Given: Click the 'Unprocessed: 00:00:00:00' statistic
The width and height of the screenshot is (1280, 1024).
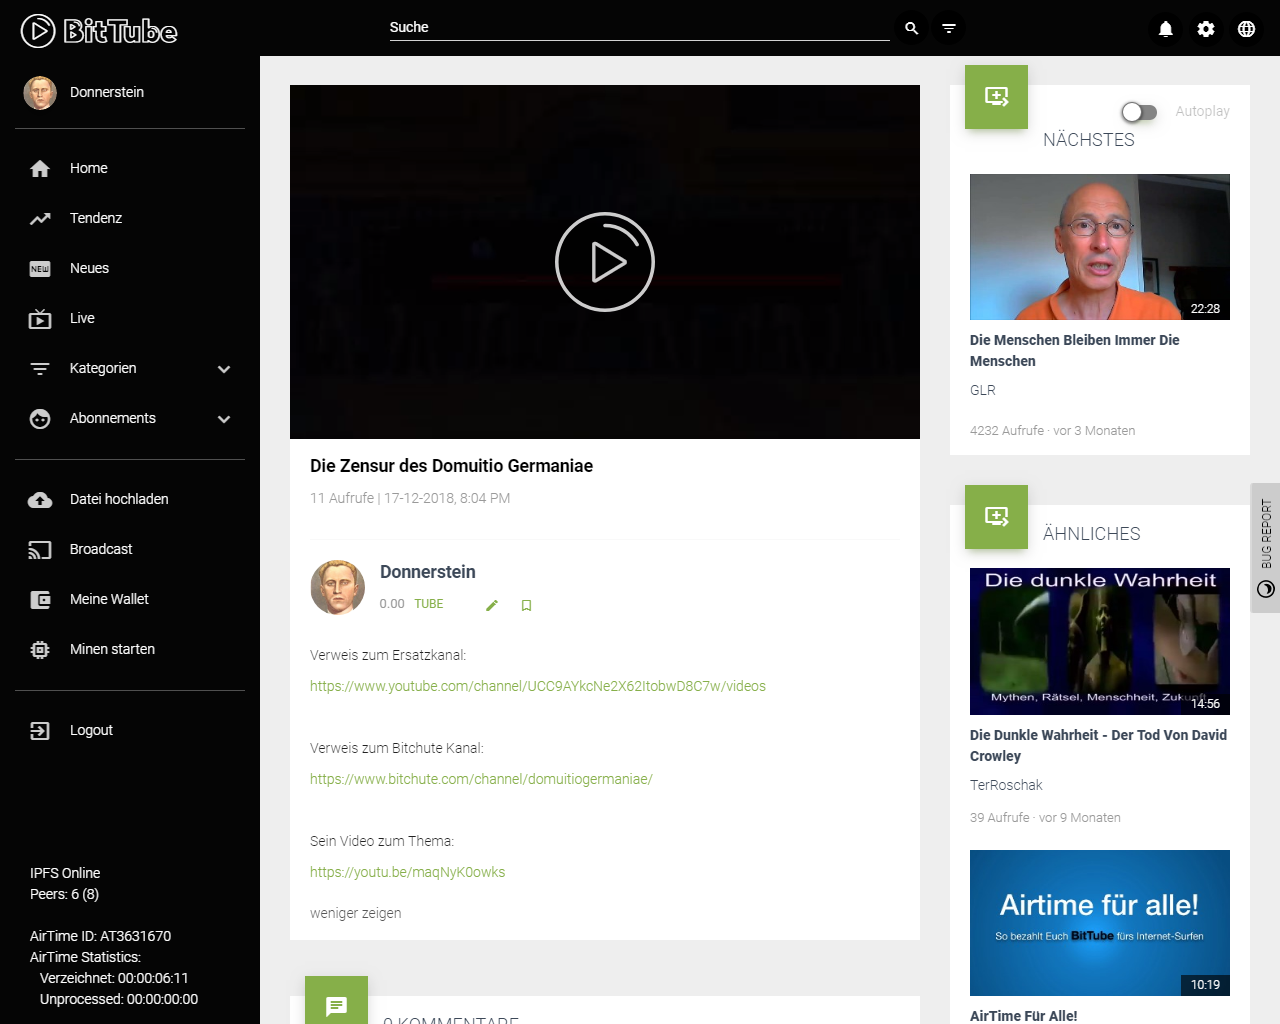Looking at the screenshot, I should [119, 1000].
